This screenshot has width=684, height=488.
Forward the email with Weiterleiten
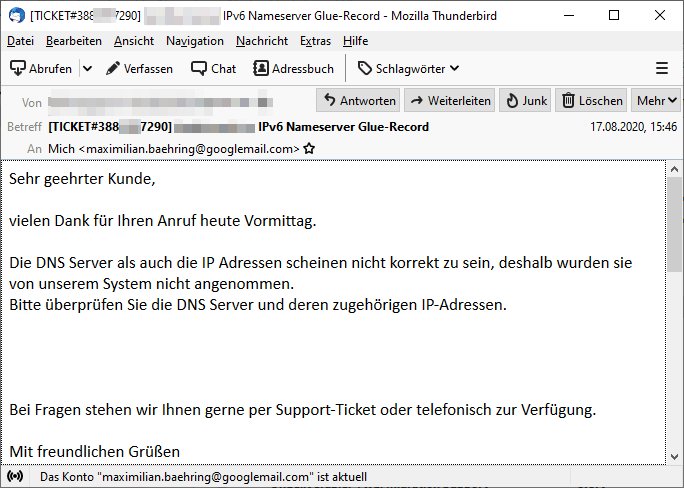pos(450,100)
